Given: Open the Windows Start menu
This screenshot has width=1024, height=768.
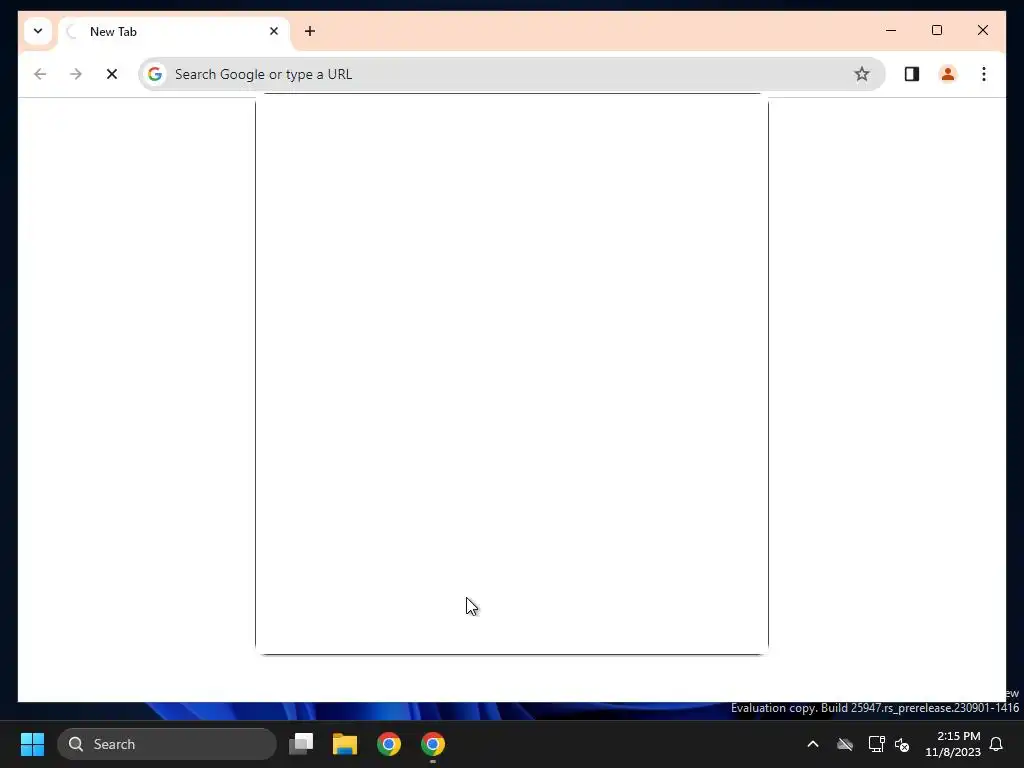Looking at the screenshot, I should point(32,744).
